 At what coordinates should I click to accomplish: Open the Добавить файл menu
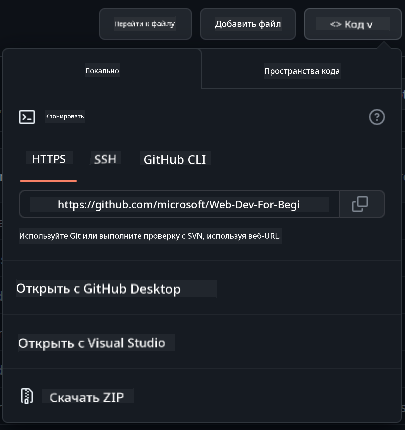click(248, 24)
